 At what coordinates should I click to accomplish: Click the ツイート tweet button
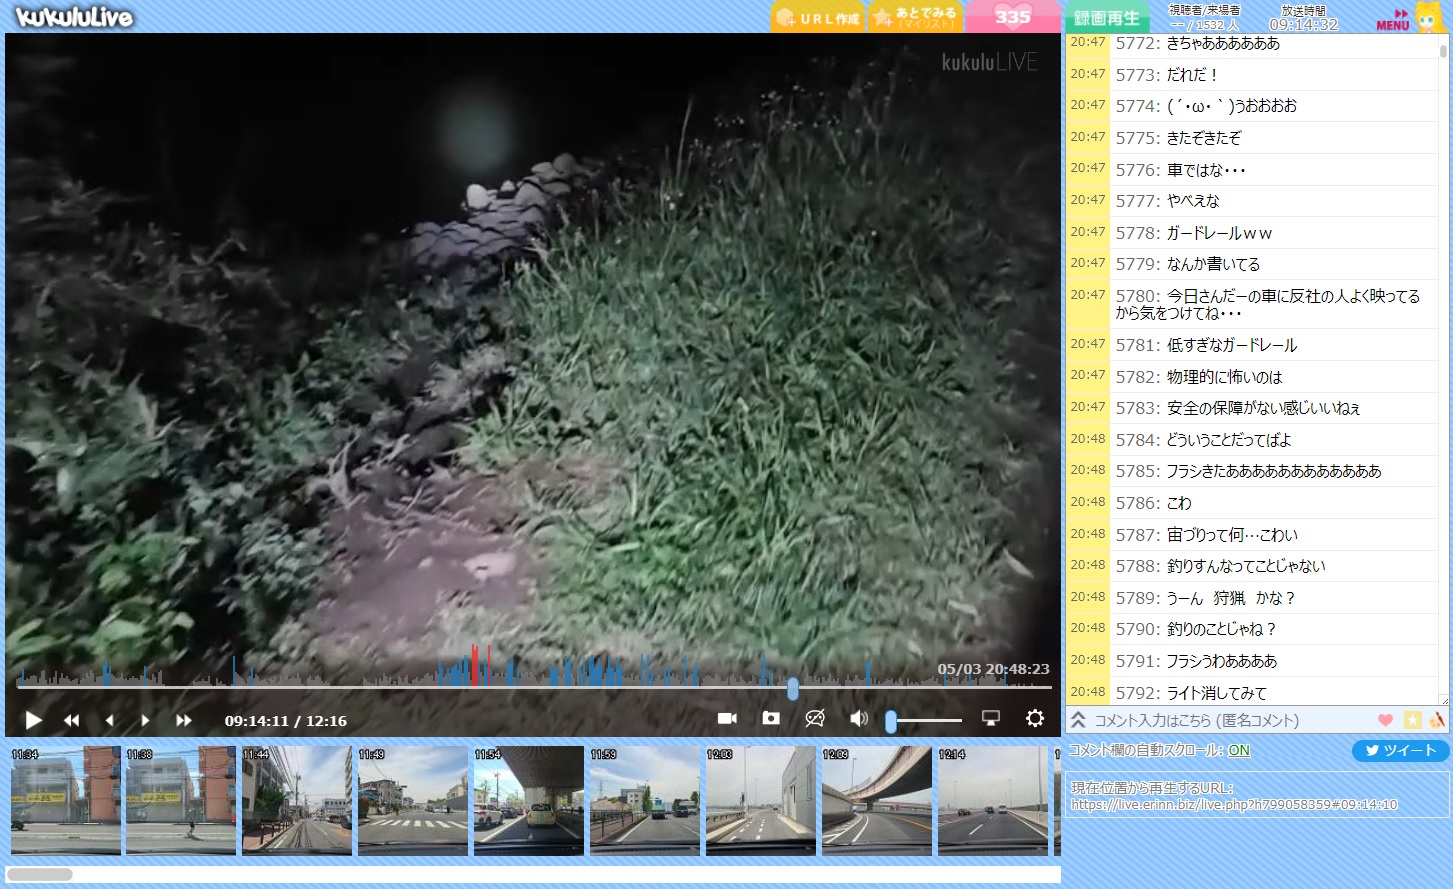pos(1400,750)
